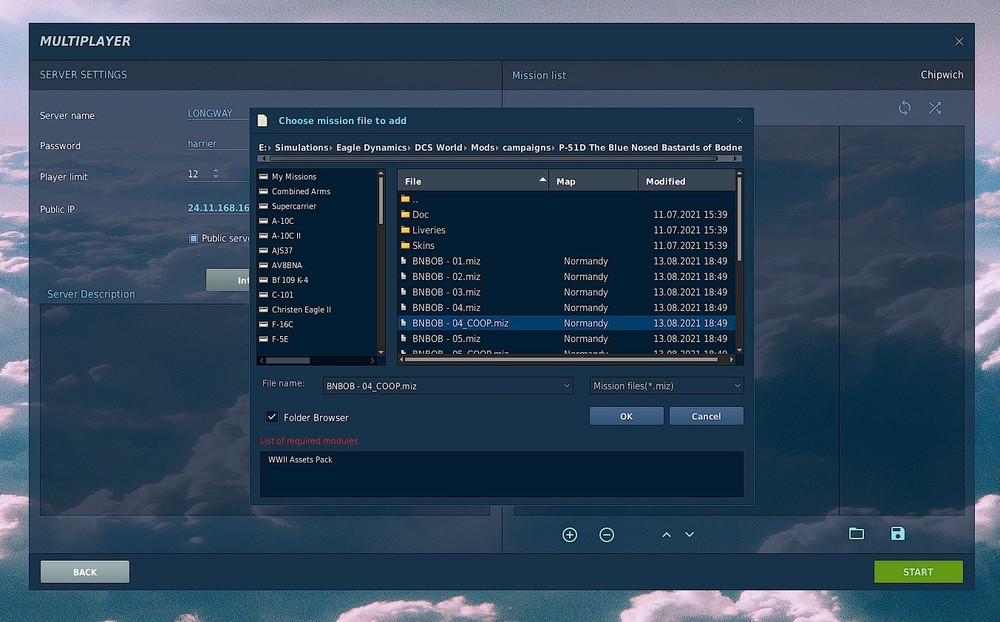The image size is (1000, 622).
Task: Select BNBOB - 04_COOP.miz file
Action: coord(566,323)
